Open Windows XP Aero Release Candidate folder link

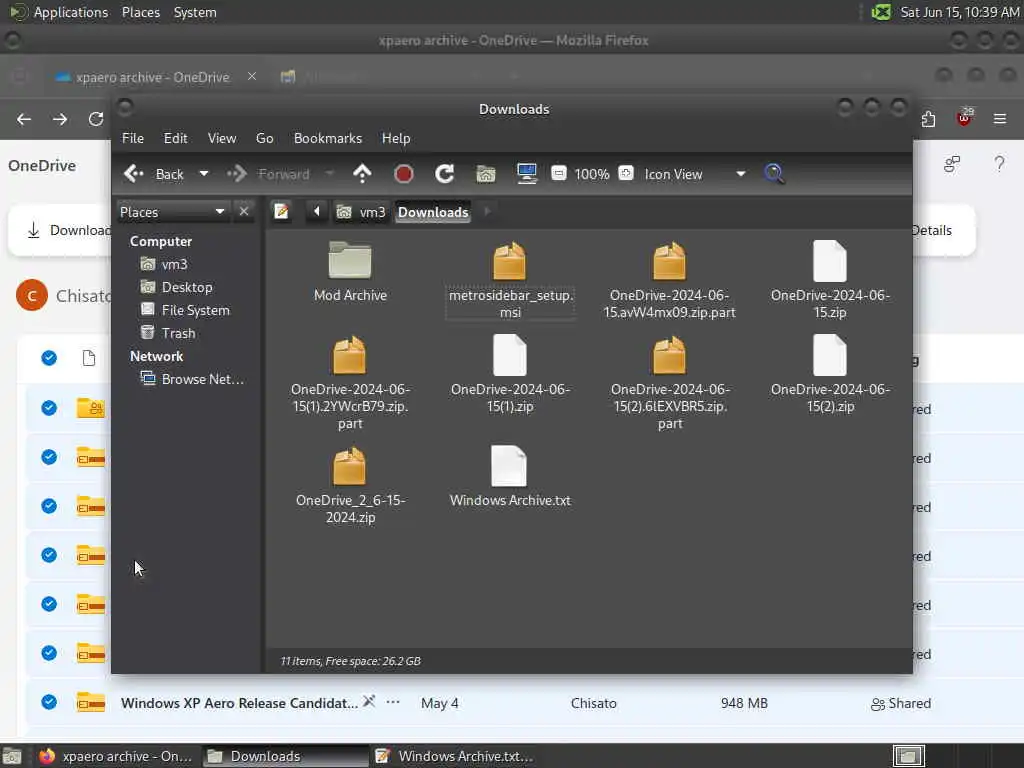point(239,703)
